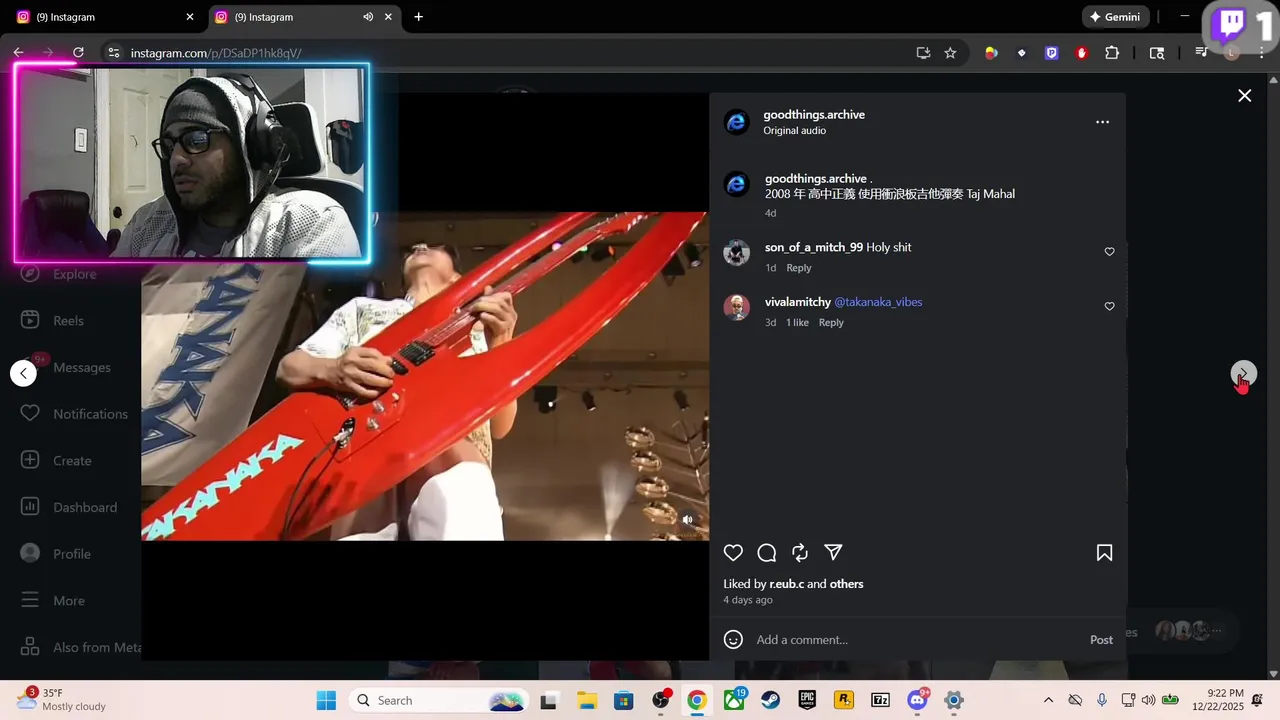Share the post via paper plane icon

tap(833, 553)
